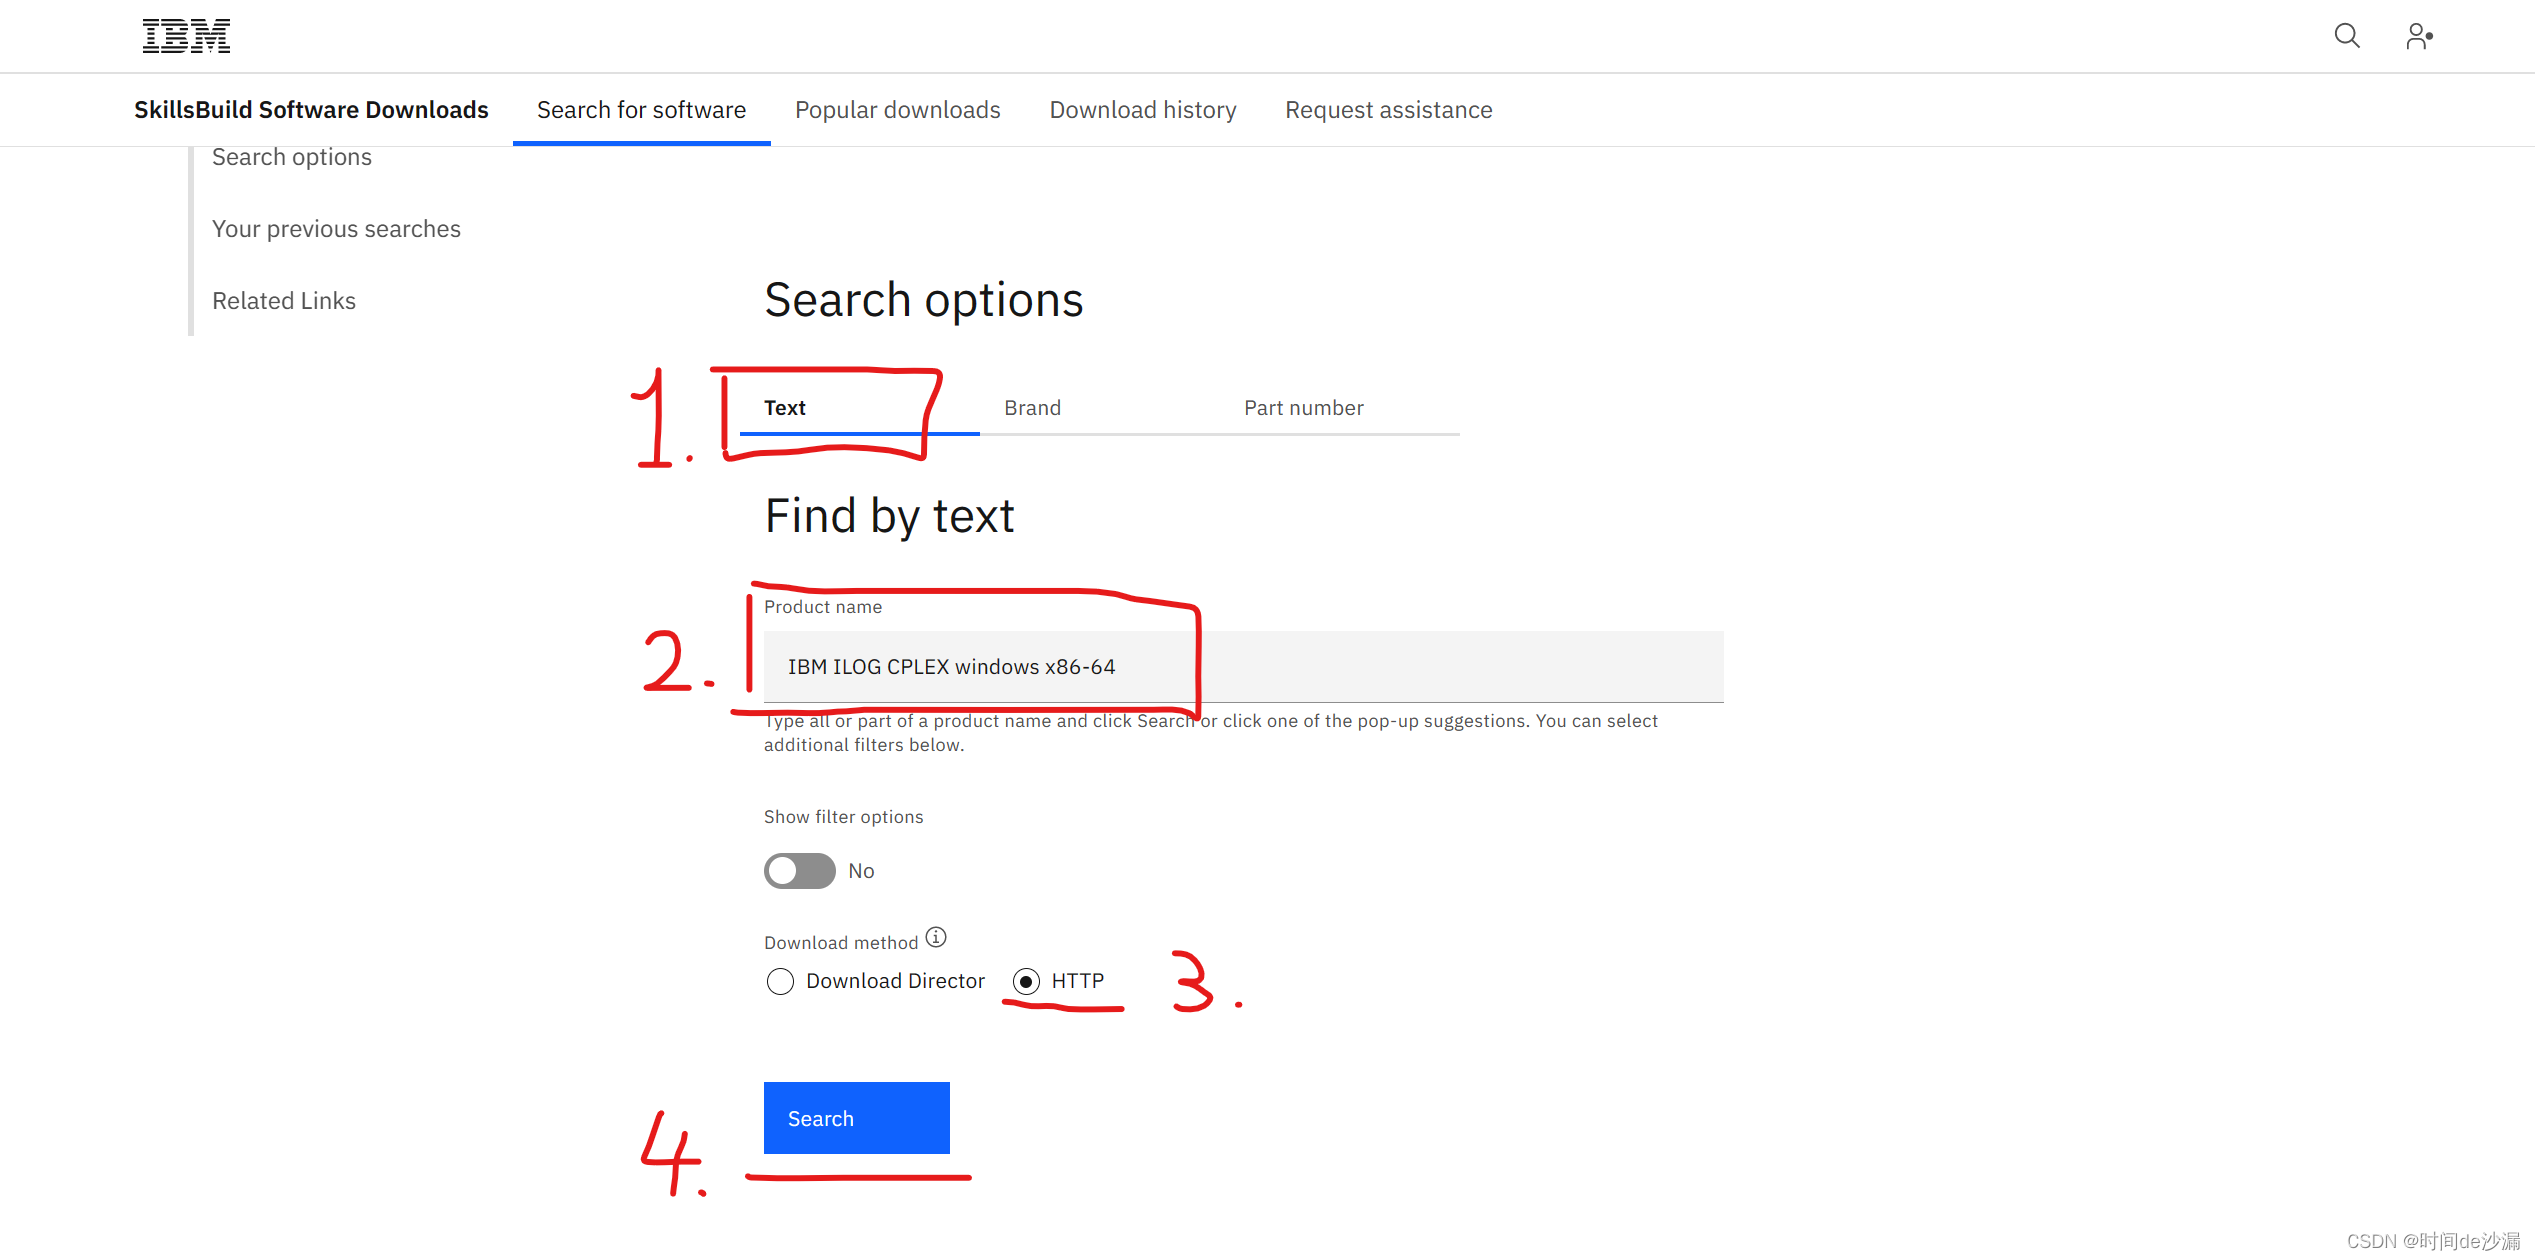Click the search magnifier icon
2535x1260 pixels.
pos(2347,36)
